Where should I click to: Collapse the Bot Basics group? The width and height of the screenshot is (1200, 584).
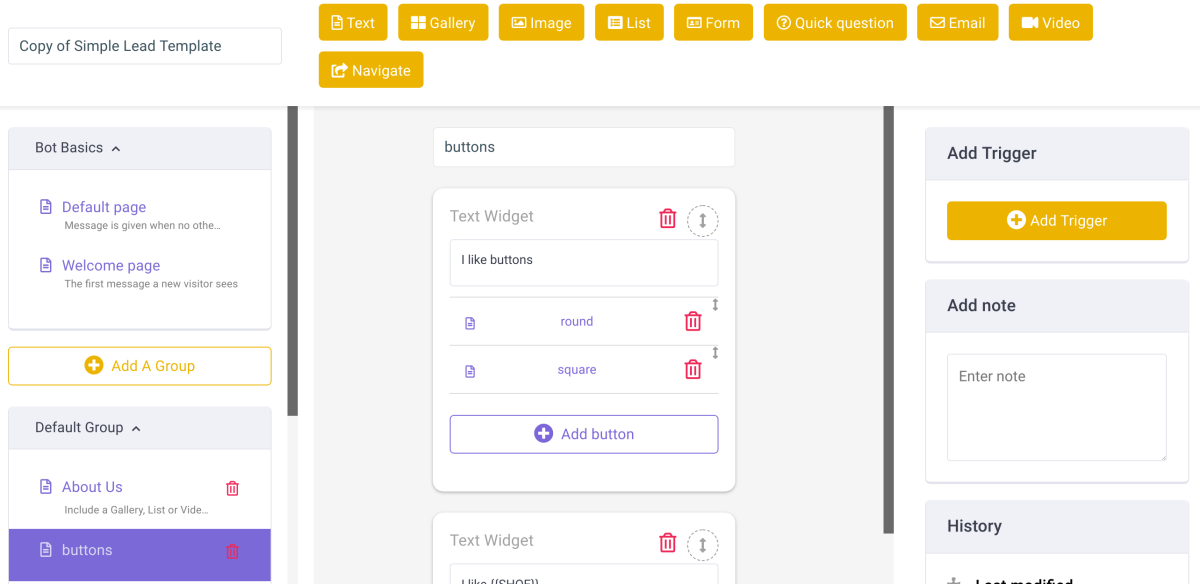[116, 149]
